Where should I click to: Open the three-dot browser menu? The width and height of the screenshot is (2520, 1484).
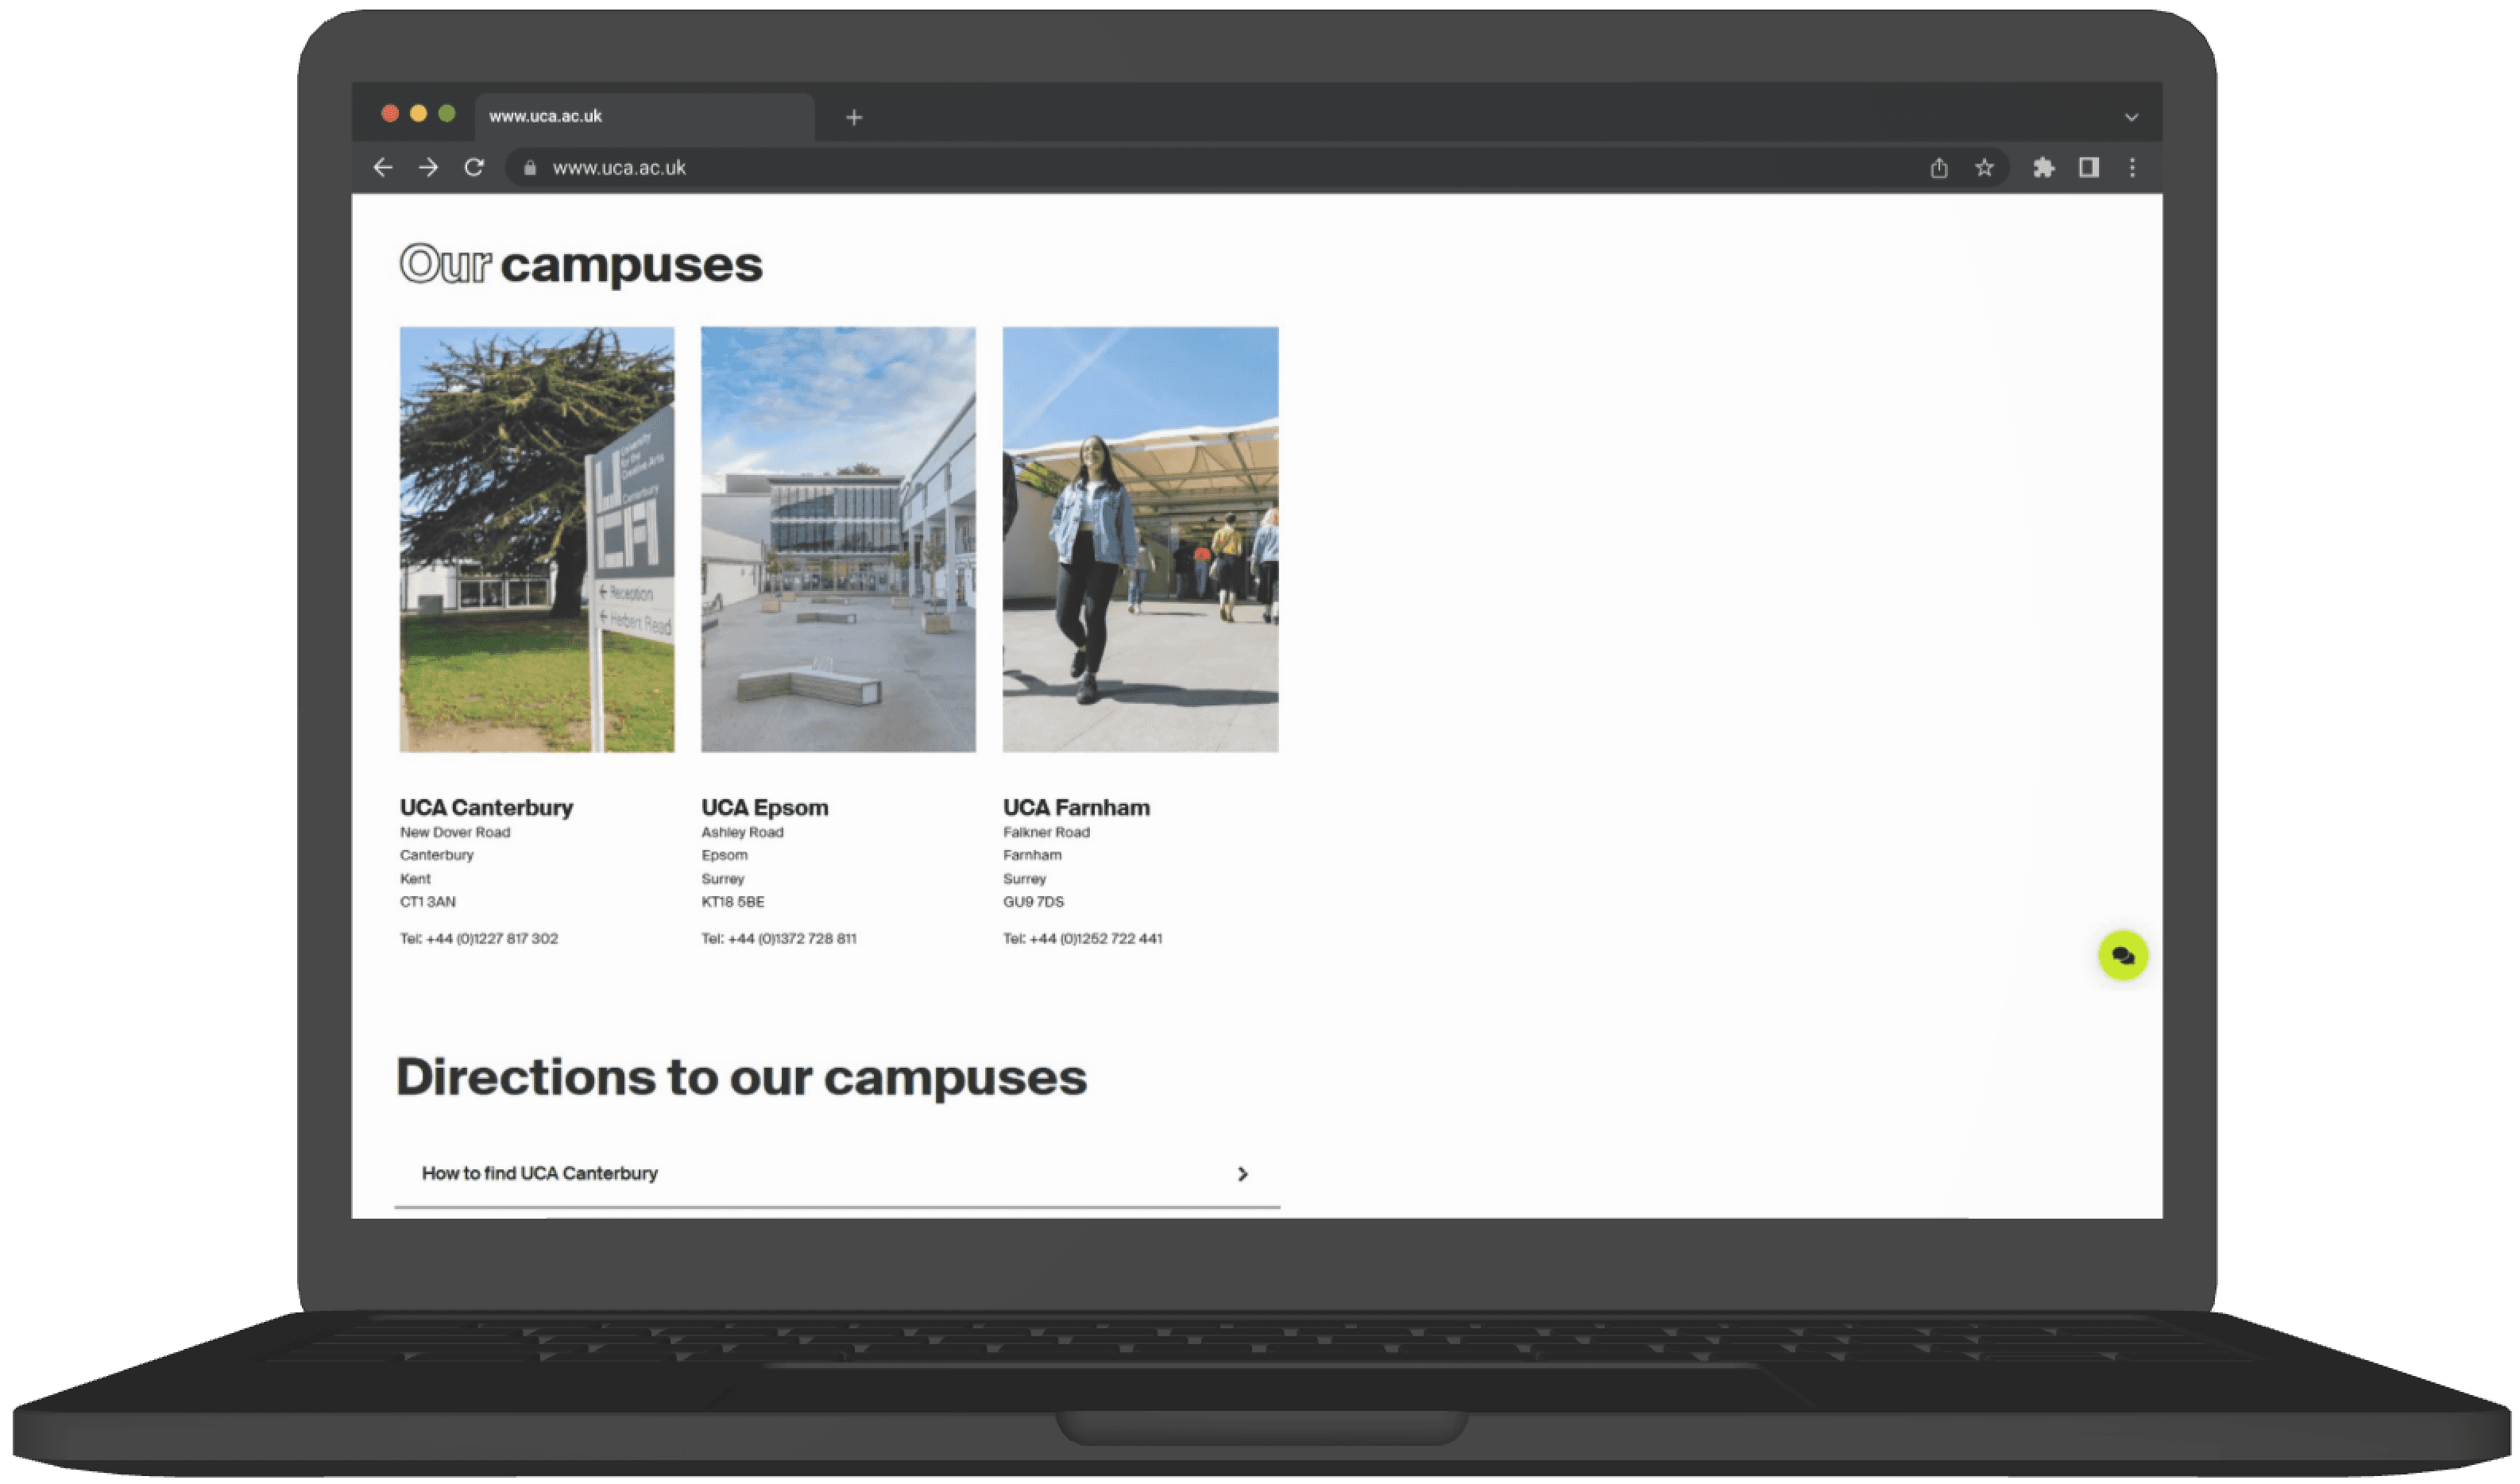2132,168
